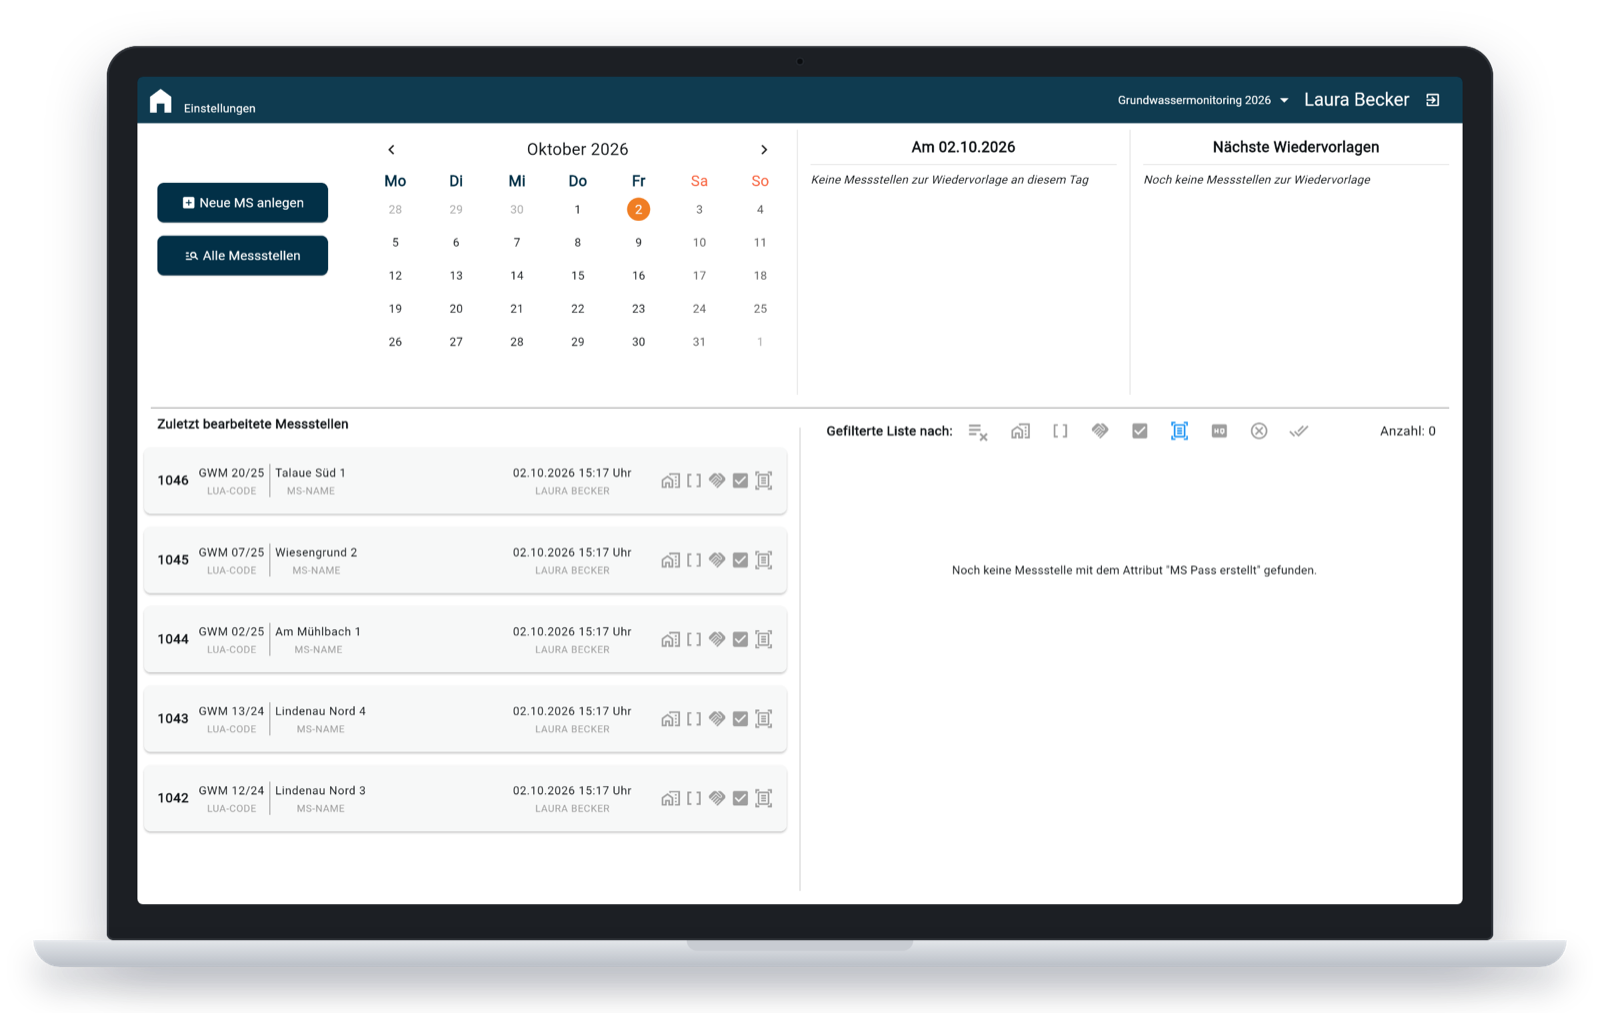The image size is (1600, 1013).
Task: Open the Grundwassermonitoring 2026 project dropdown
Action: [1203, 100]
